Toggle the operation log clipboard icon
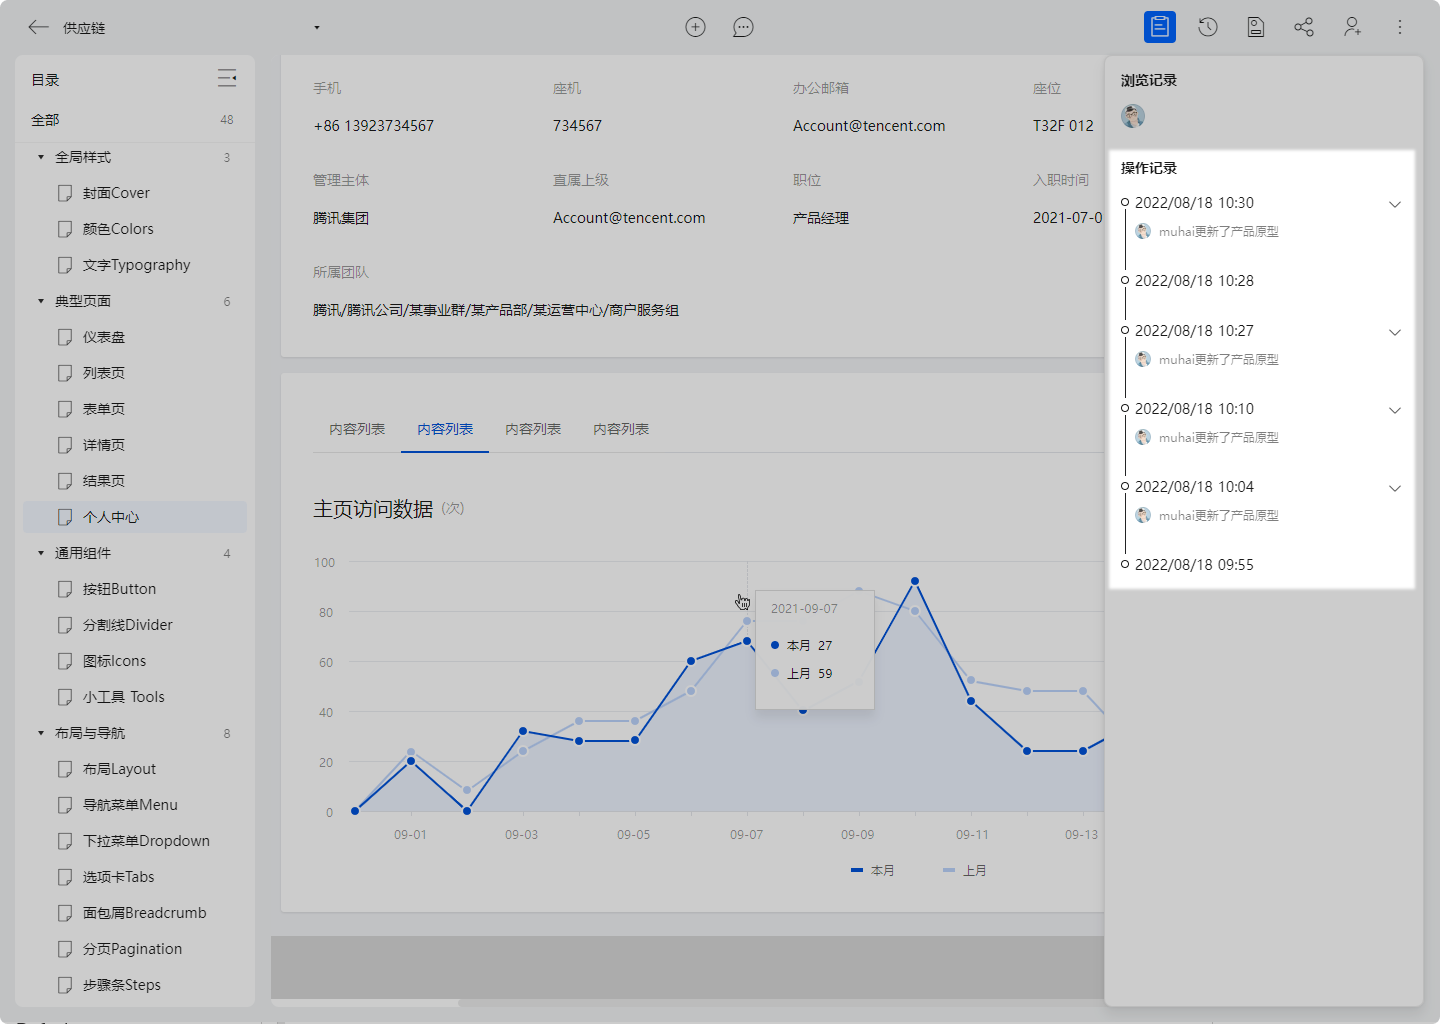Screen dimensions: 1440x1024 (x=1160, y=27)
